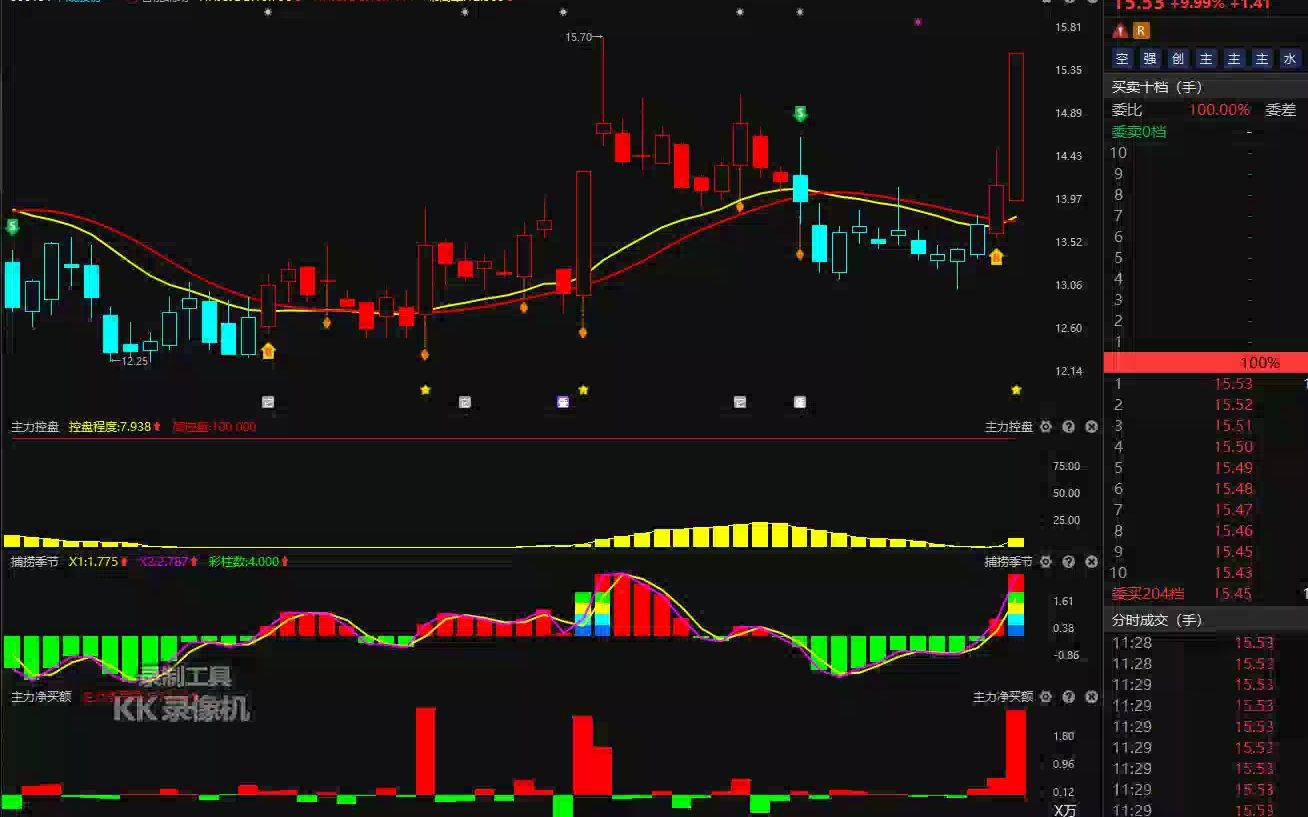Click the 15.70 high price label
The width and height of the screenshot is (1308, 817).
578,37
